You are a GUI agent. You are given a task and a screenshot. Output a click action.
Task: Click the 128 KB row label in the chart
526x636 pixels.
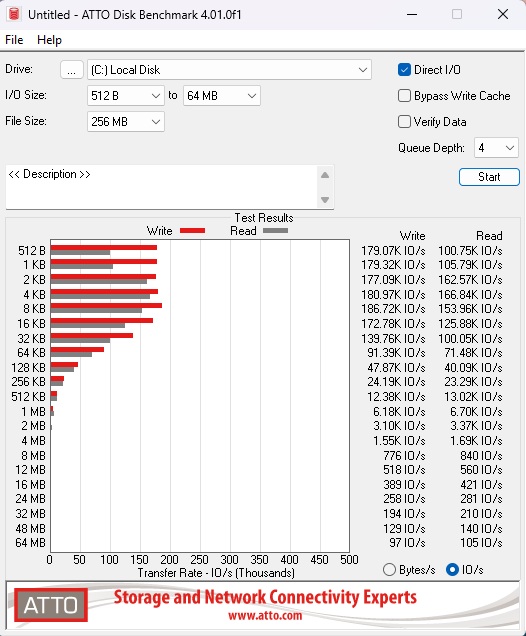tap(28, 367)
